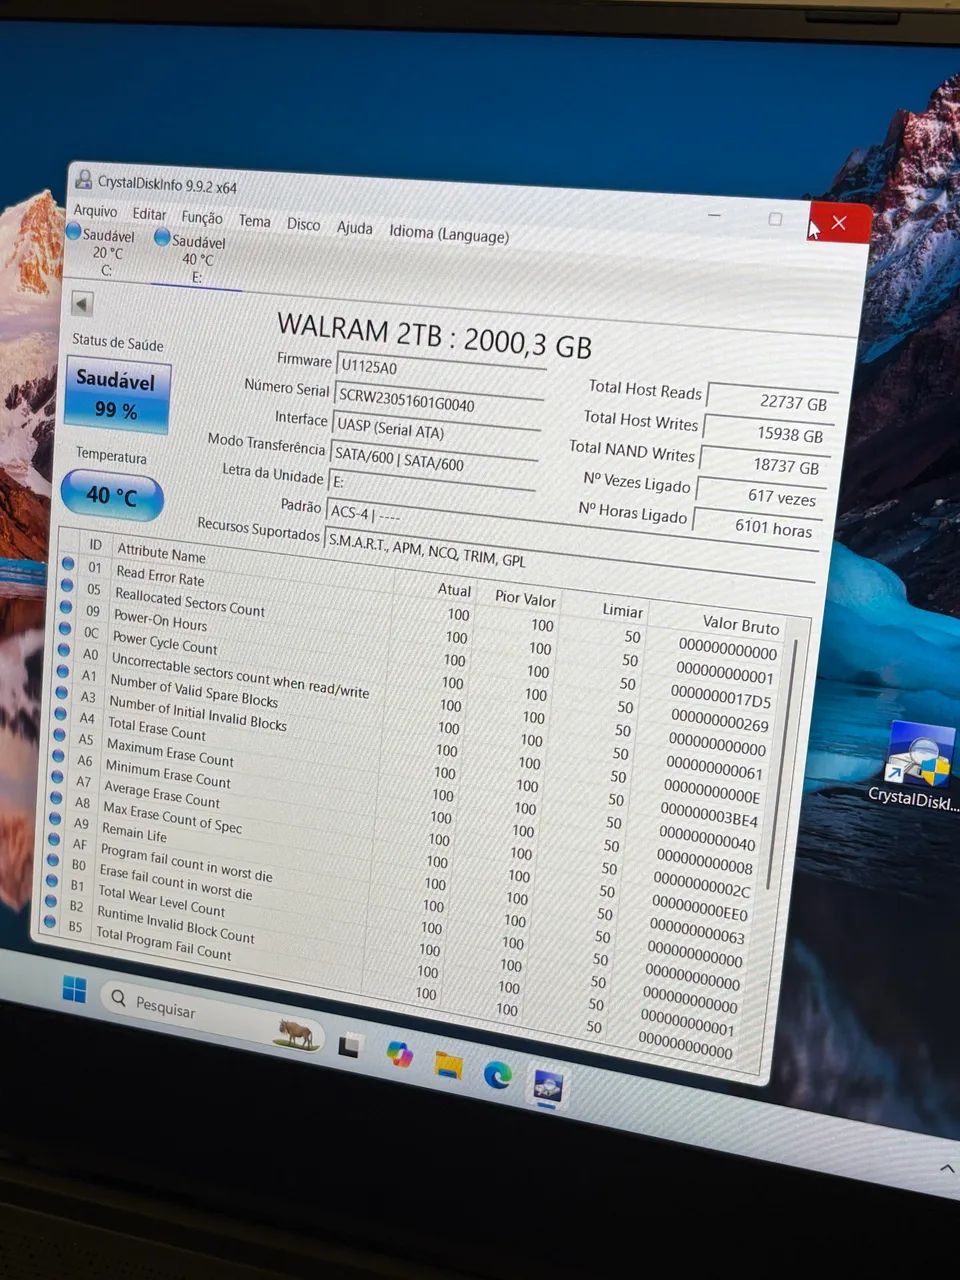Click the power-on hours value 6101 horas
This screenshot has width=960, height=1280.
[x=755, y=526]
